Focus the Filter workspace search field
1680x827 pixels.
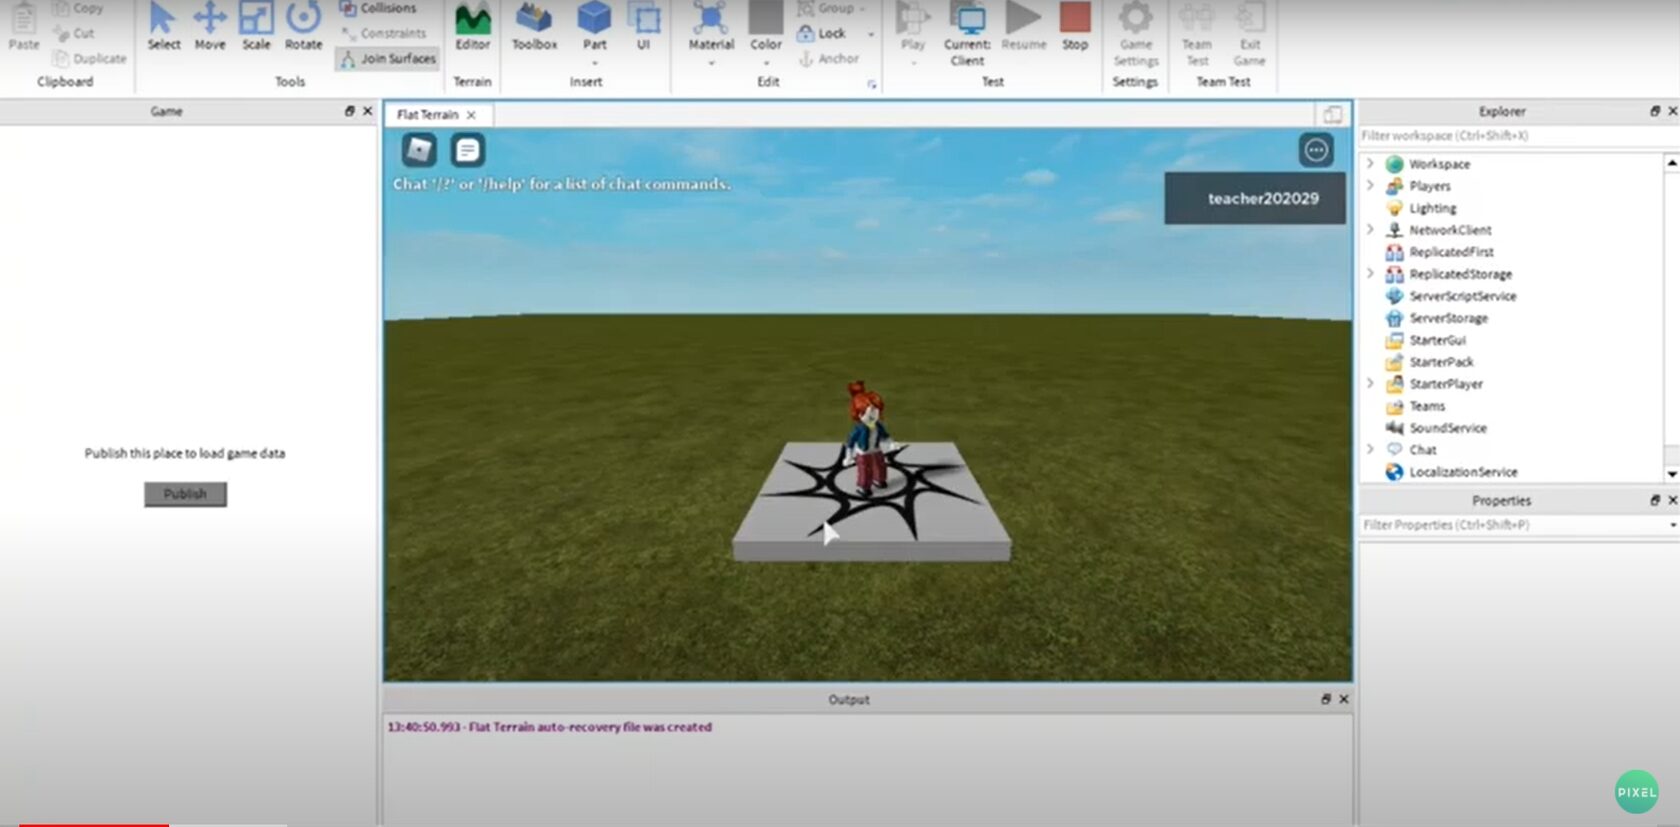[x=1517, y=135]
